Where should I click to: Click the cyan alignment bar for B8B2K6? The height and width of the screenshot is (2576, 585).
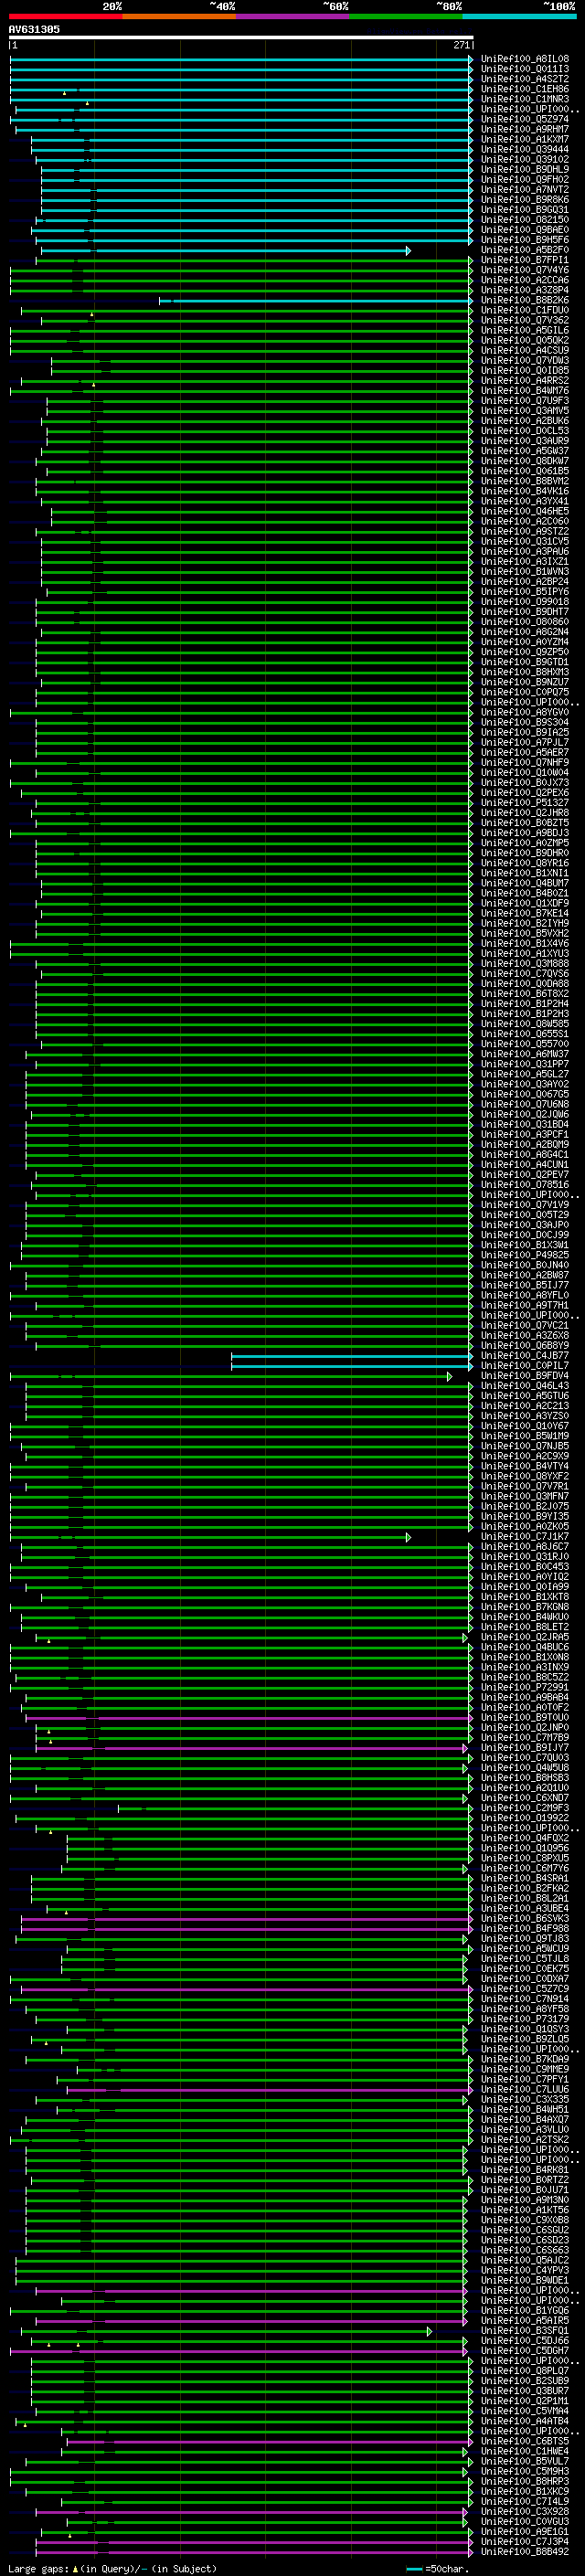(316, 300)
